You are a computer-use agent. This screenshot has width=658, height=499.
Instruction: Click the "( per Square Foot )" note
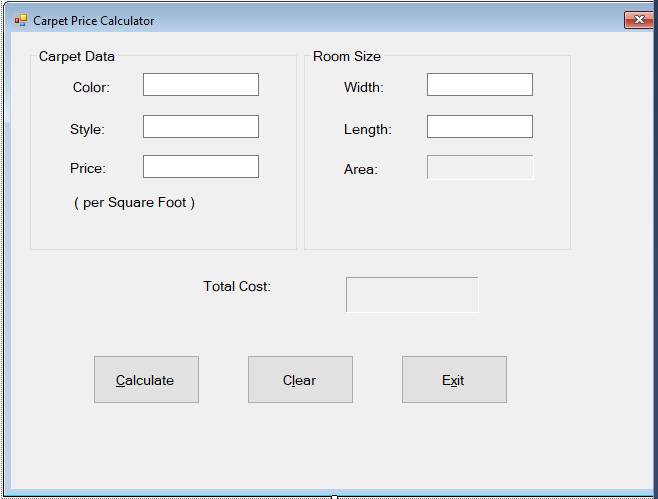coord(134,203)
